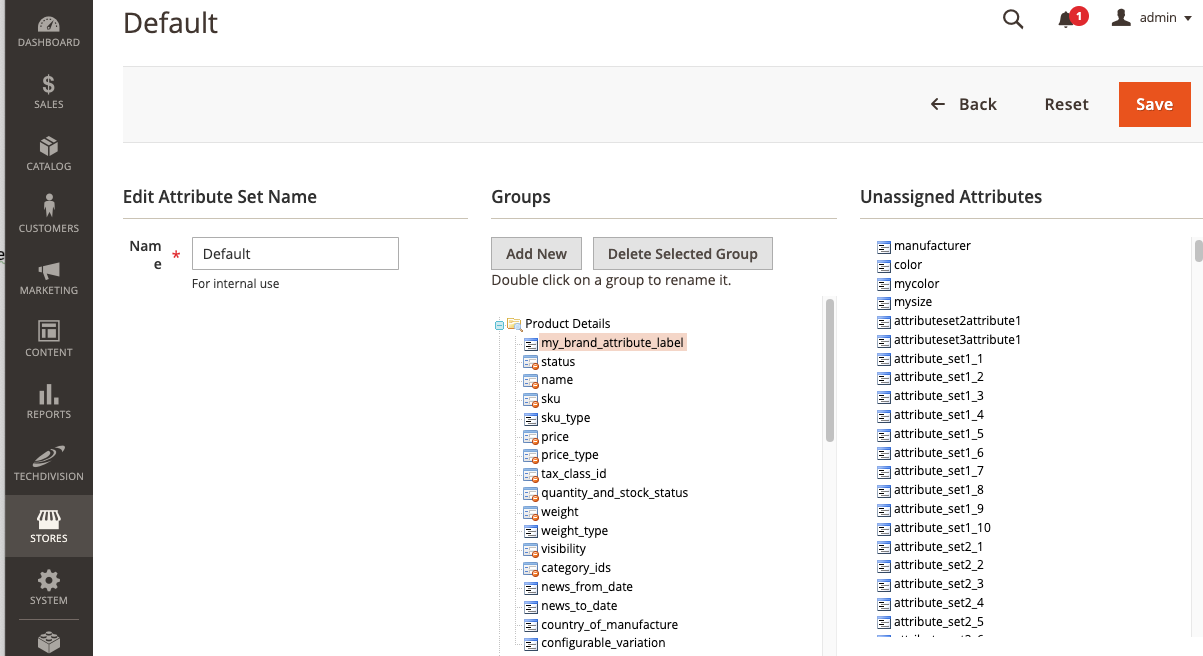Select the weight_type attribute
1203x656 pixels.
coord(575,531)
